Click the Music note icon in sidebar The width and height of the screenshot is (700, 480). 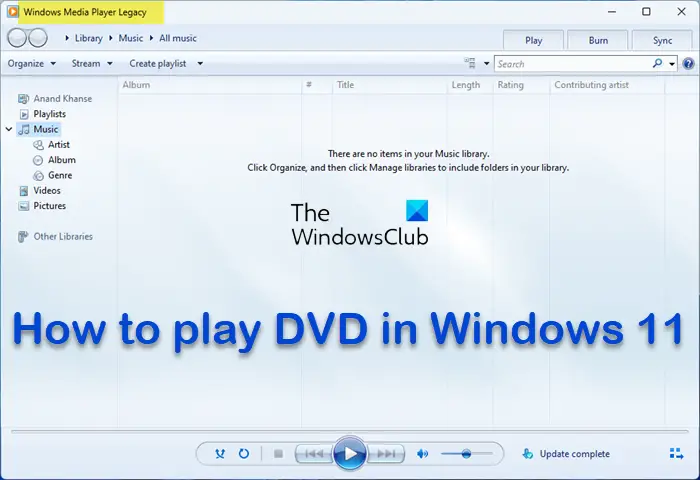point(24,129)
